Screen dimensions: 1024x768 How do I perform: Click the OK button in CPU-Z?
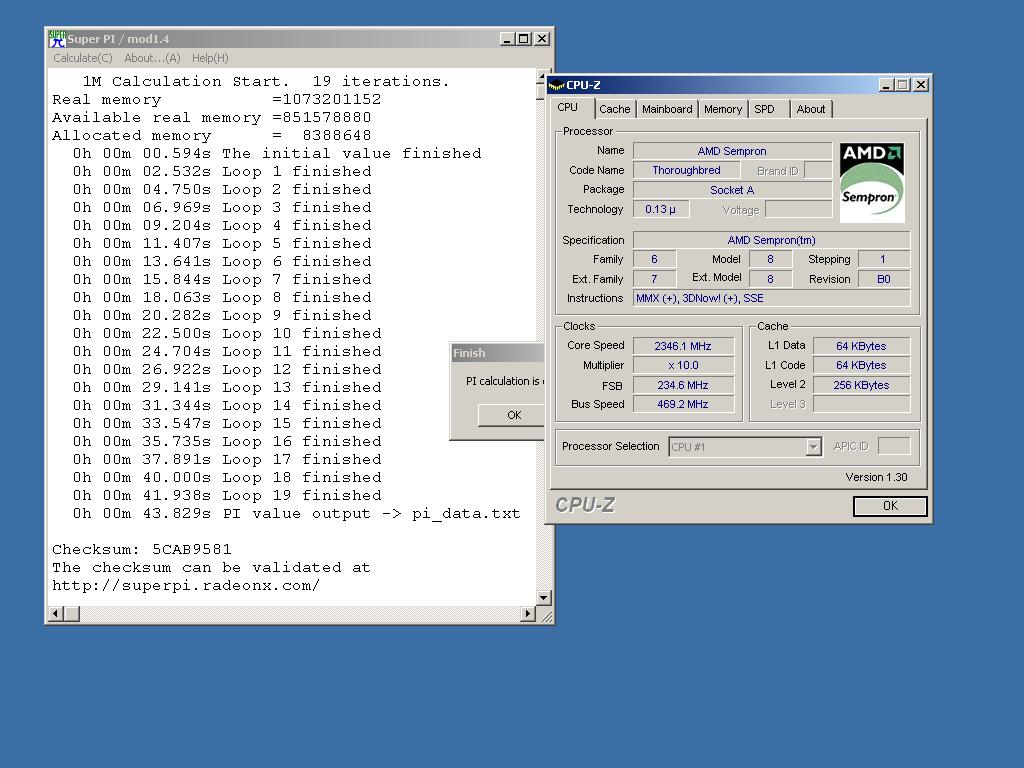(x=890, y=506)
